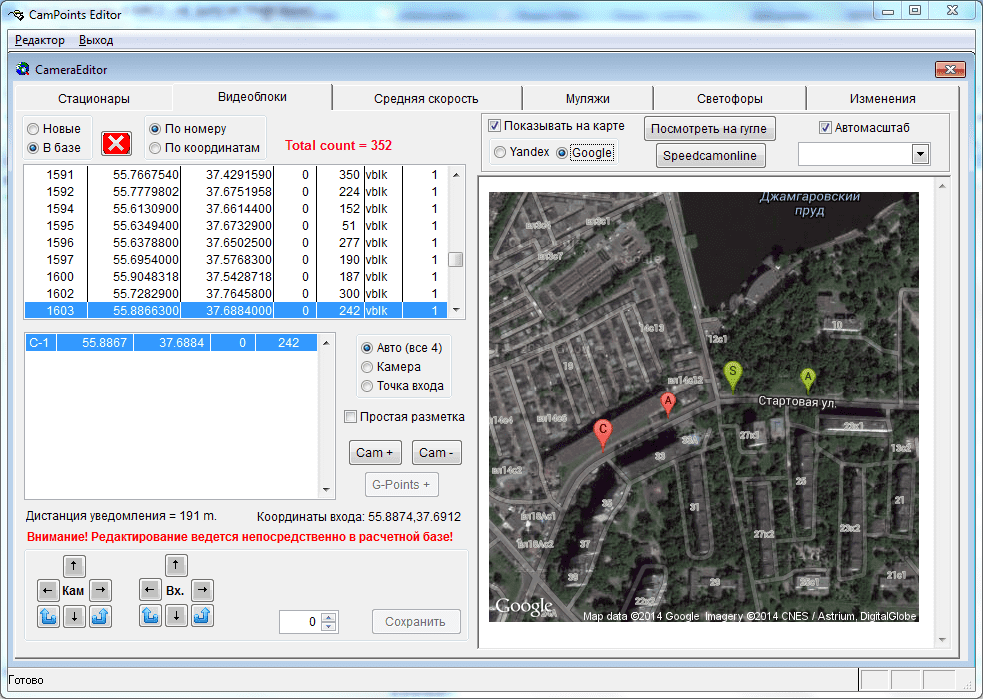Click the Выход menu item
This screenshot has height=699, width=983.
96,40
